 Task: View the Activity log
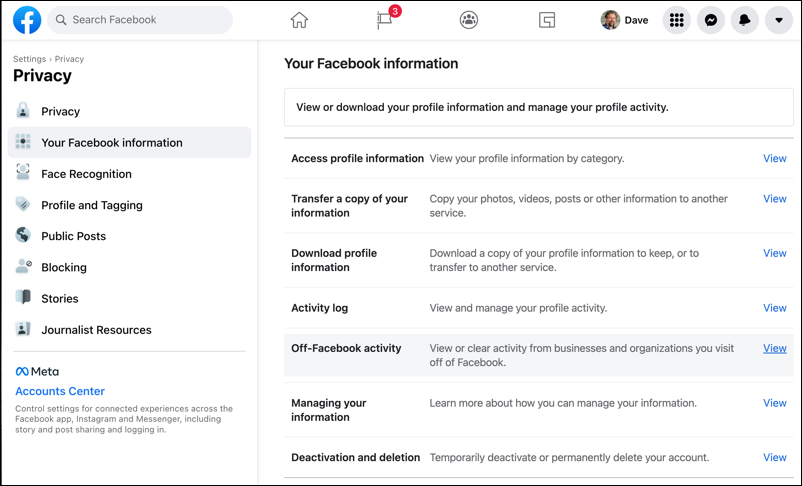tap(774, 308)
